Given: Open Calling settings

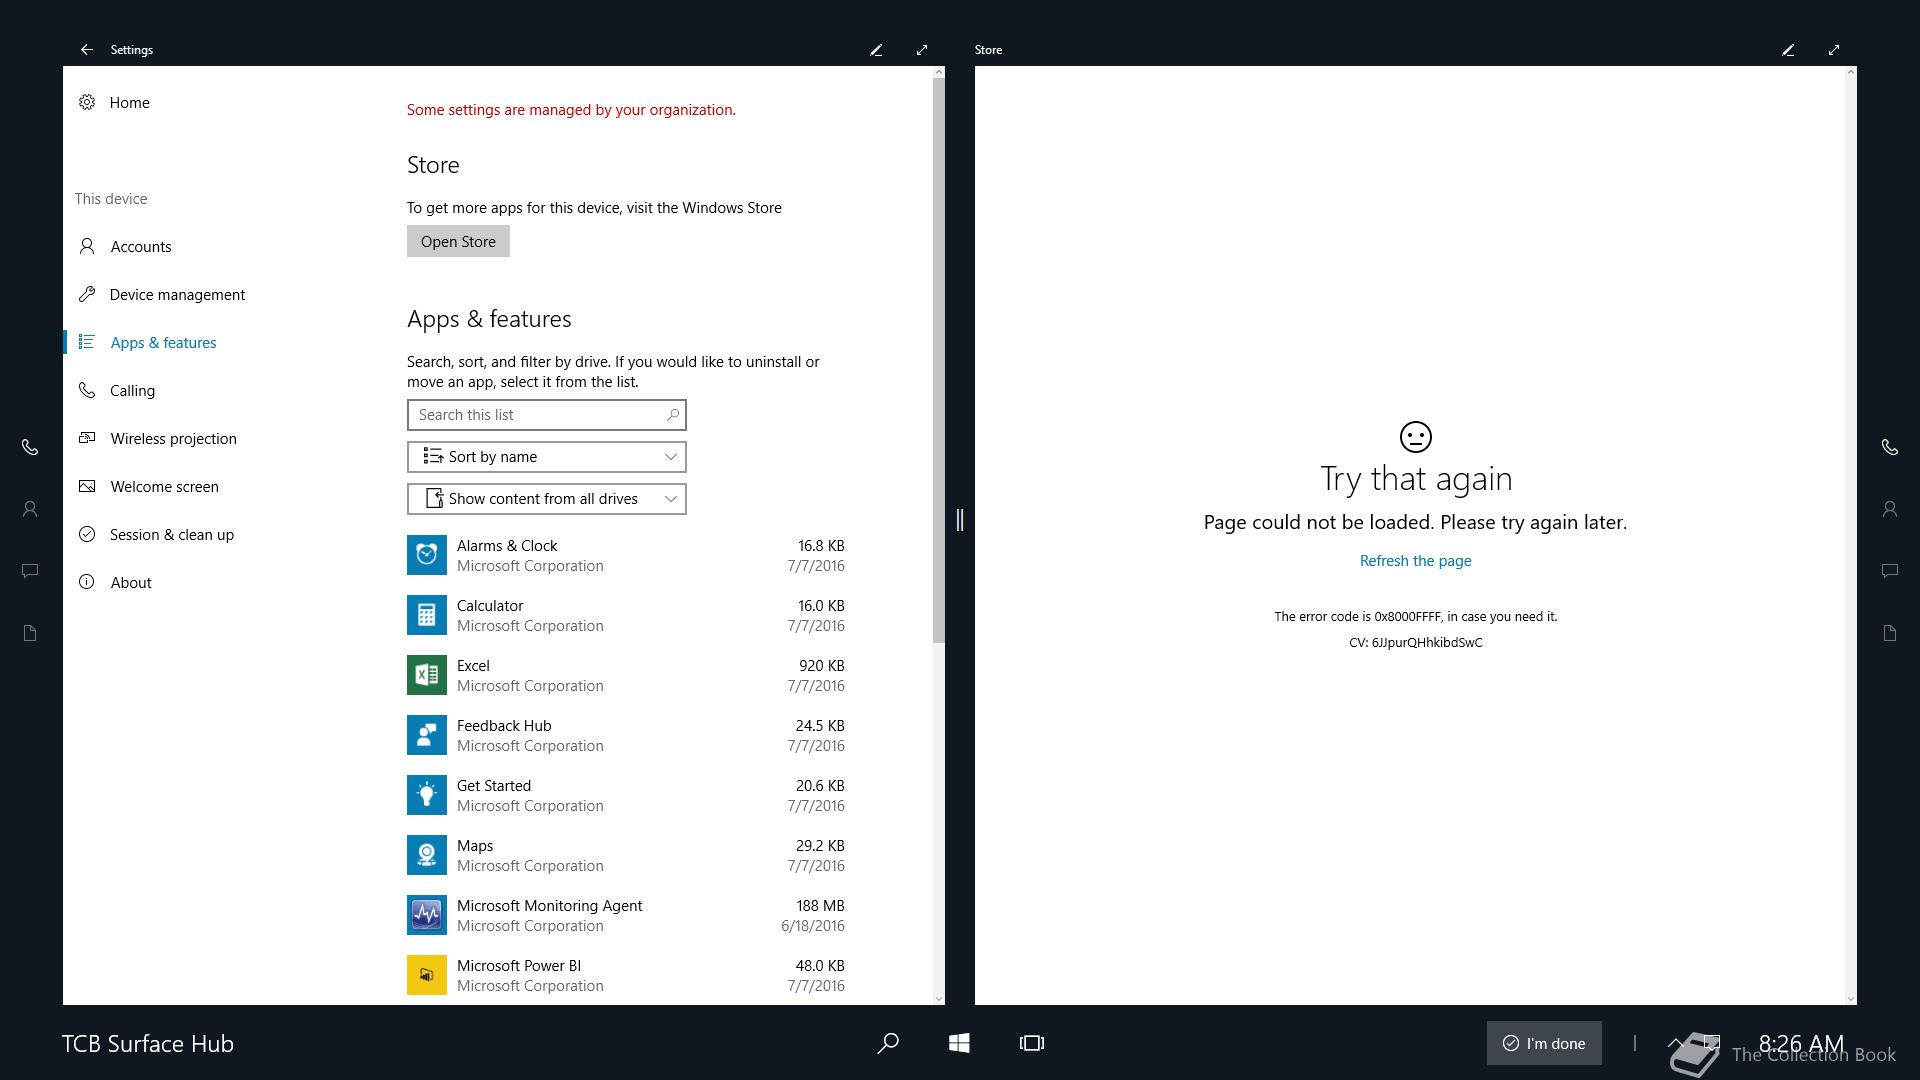Looking at the screenshot, I should [132, 391].
